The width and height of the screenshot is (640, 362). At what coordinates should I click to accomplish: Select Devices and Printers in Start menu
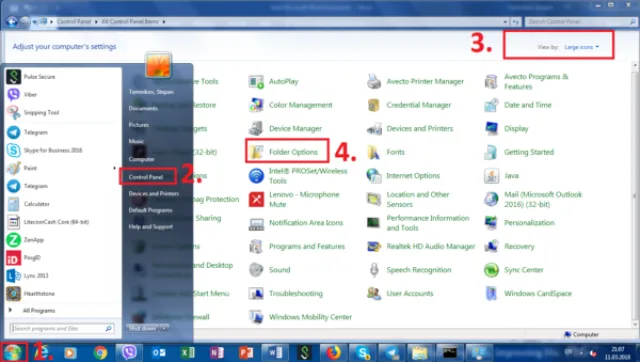tap(153, 194)
